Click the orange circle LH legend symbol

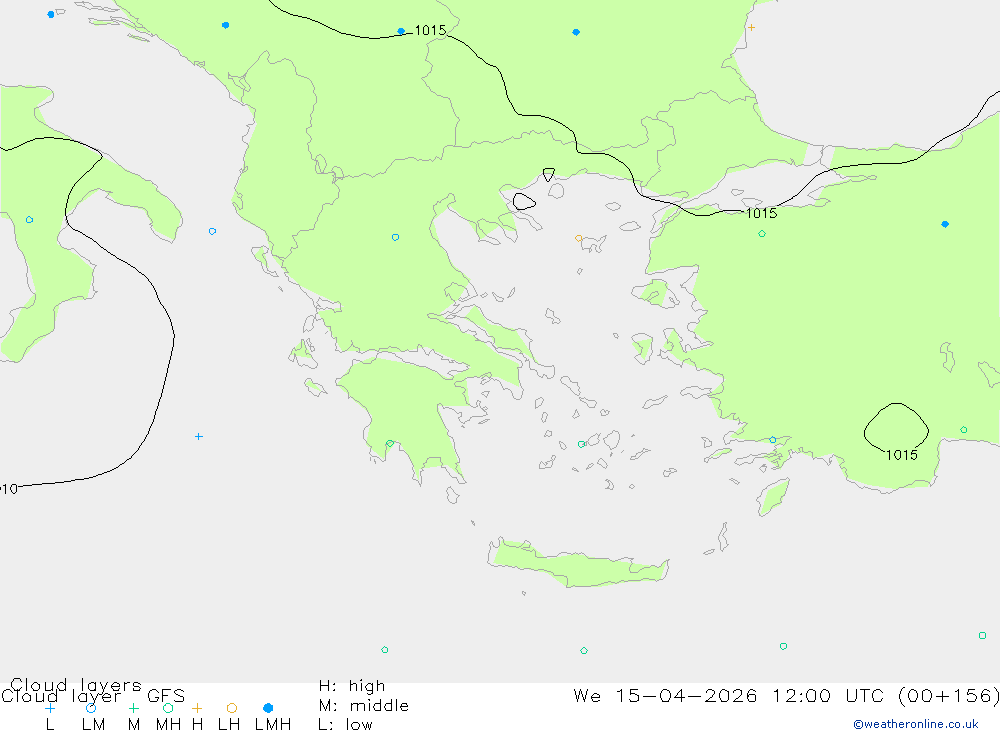[x=232, y=708]
